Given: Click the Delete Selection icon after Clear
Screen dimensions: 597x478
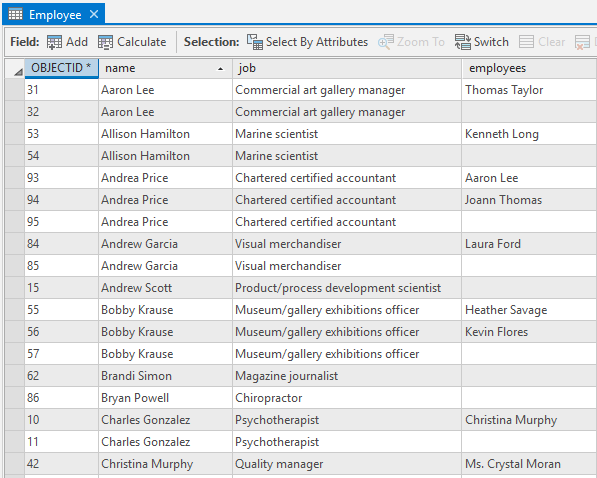Looking at the screenshot, I should coord(582,42).
